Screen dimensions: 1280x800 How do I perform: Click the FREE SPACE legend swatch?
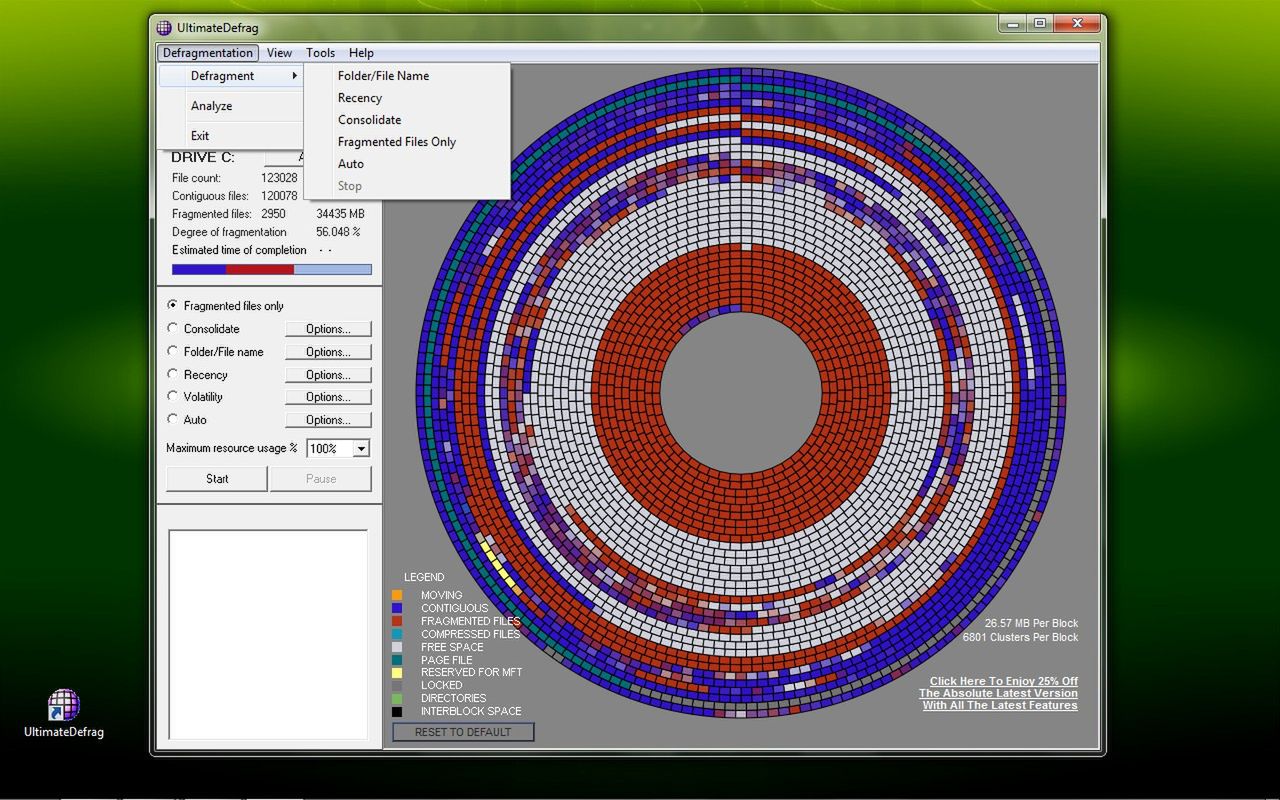(397, 647)
